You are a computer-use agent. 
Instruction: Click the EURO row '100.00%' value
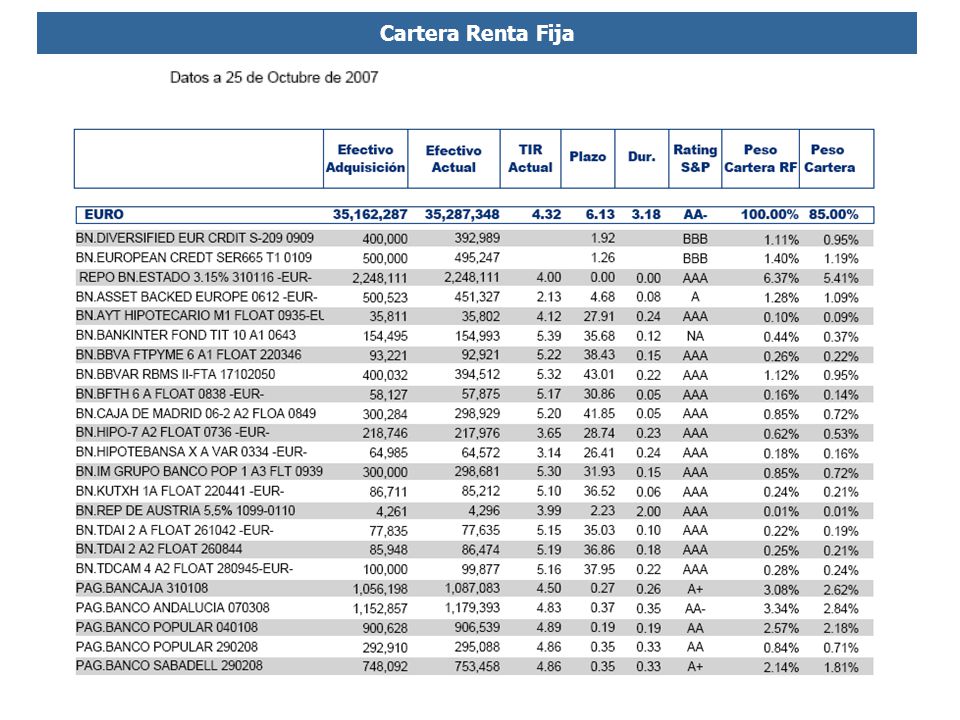(769, 214)
